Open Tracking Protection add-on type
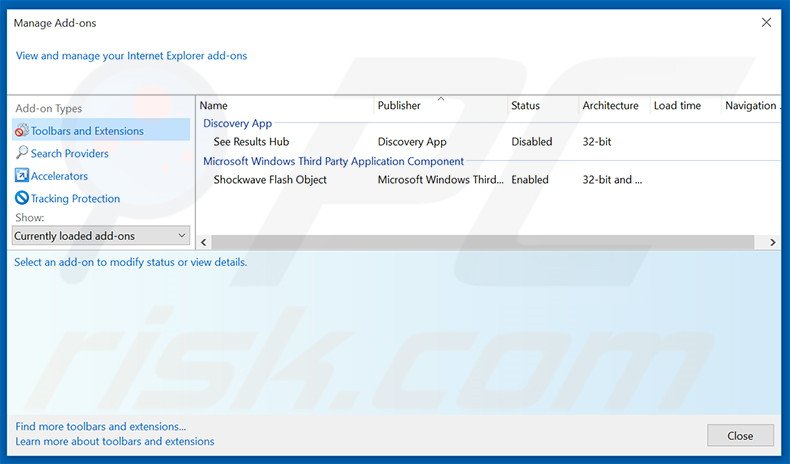Image resolution: width=790 pixels, height=464 pixels. (x=75, y=198)
